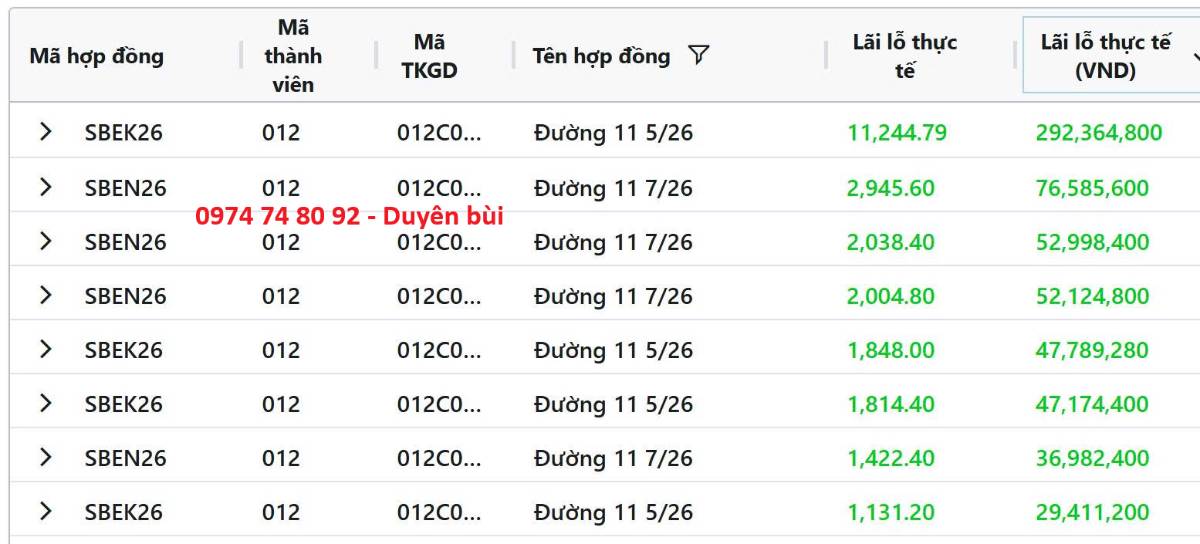Viewport: 1200px width, 544px height.
Task: Select the 29,411,200 VND cell
Action: click(x=1092, y=512)
